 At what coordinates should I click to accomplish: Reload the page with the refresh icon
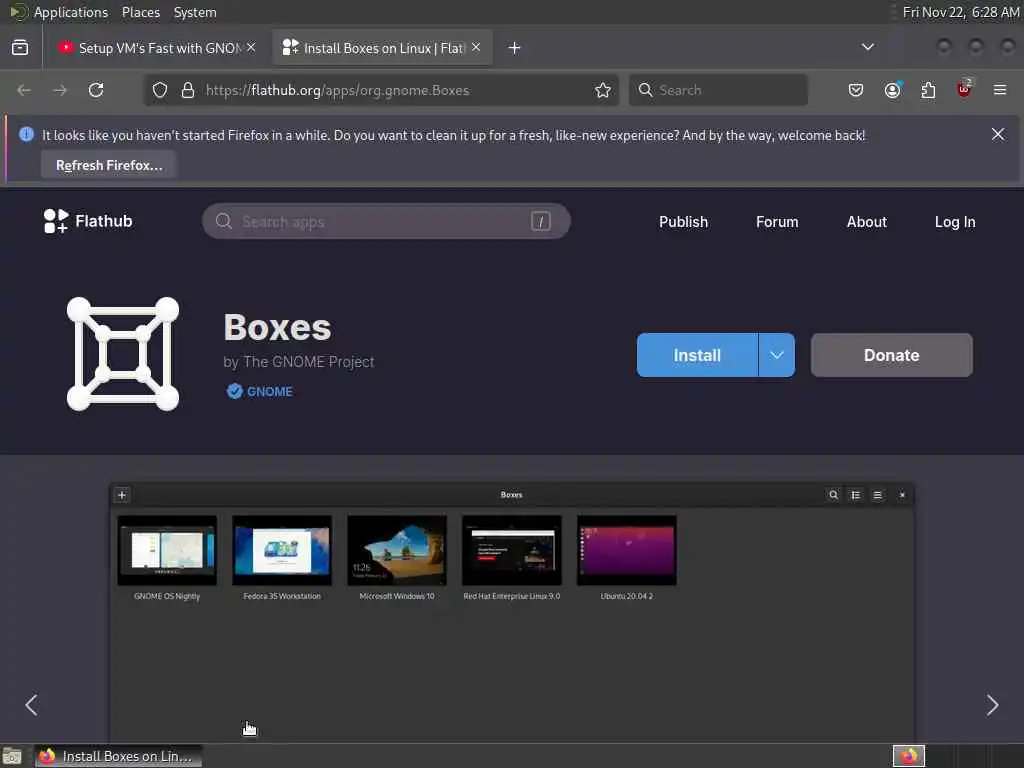pos(96,90)
